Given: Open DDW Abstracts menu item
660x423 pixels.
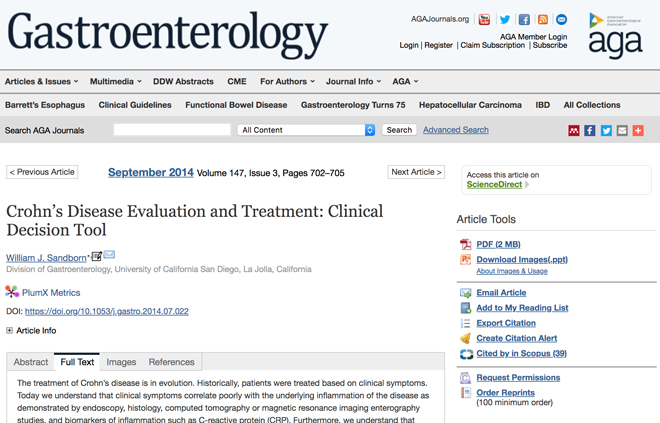Looking at the screenshot, I should 183,81.
